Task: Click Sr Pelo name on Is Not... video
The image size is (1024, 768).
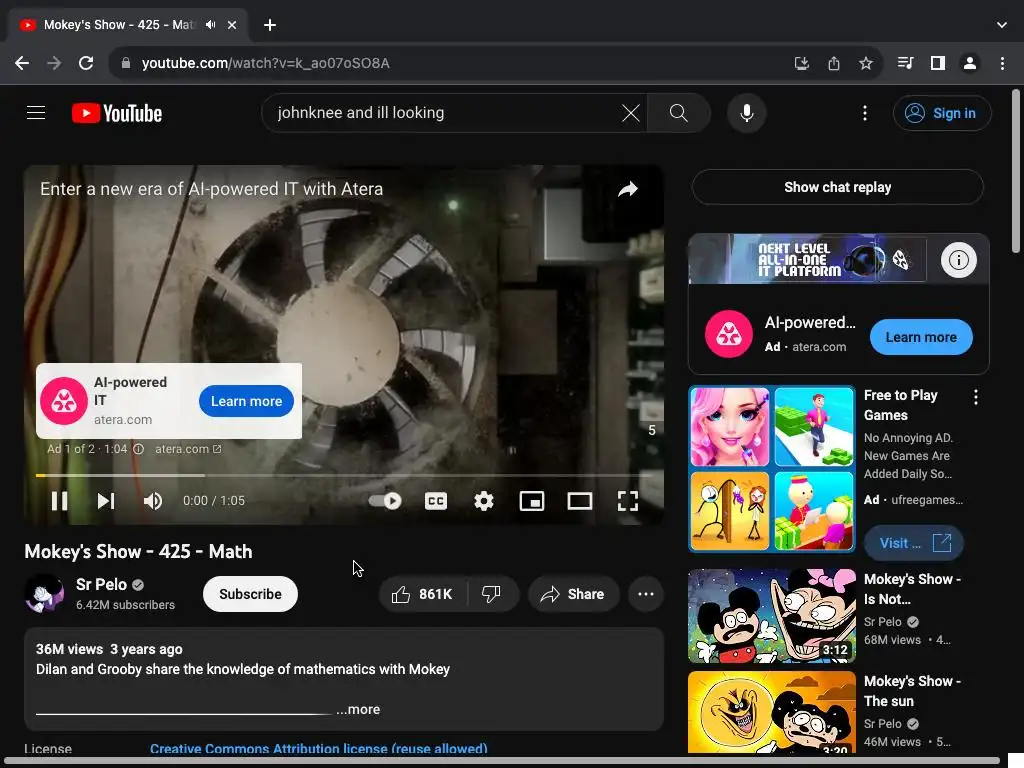Action: point(882,622)
